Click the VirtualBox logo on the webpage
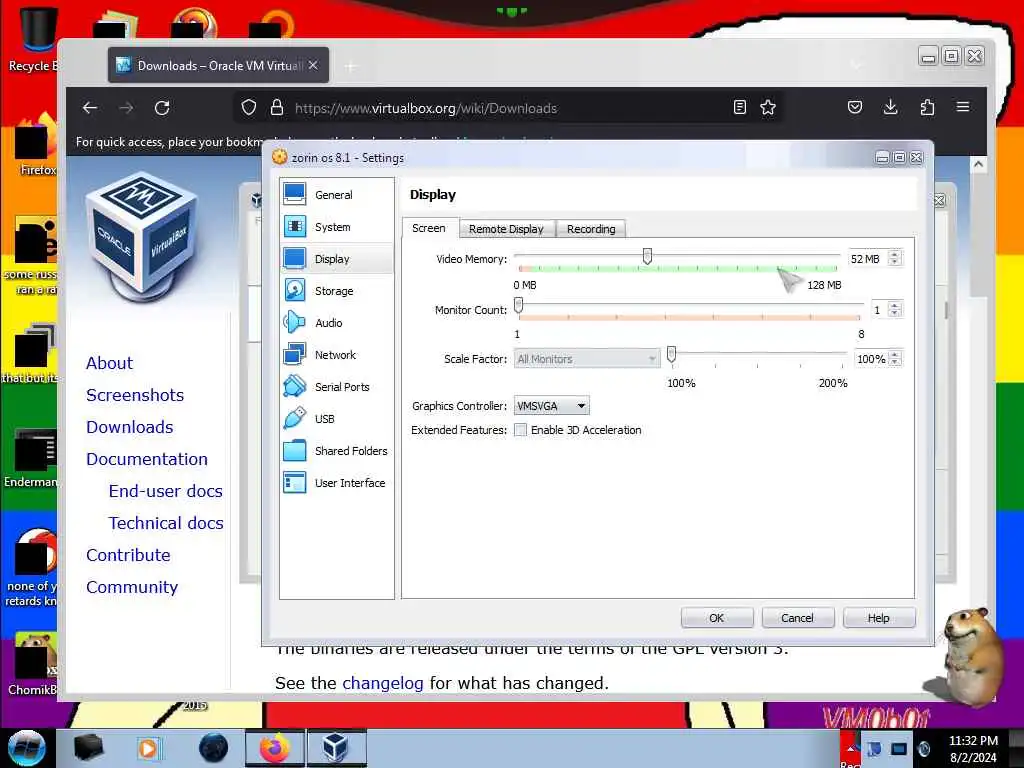The height and width of the screenshot is (768, 1024). pyautogui.click(x=142, y=236)
